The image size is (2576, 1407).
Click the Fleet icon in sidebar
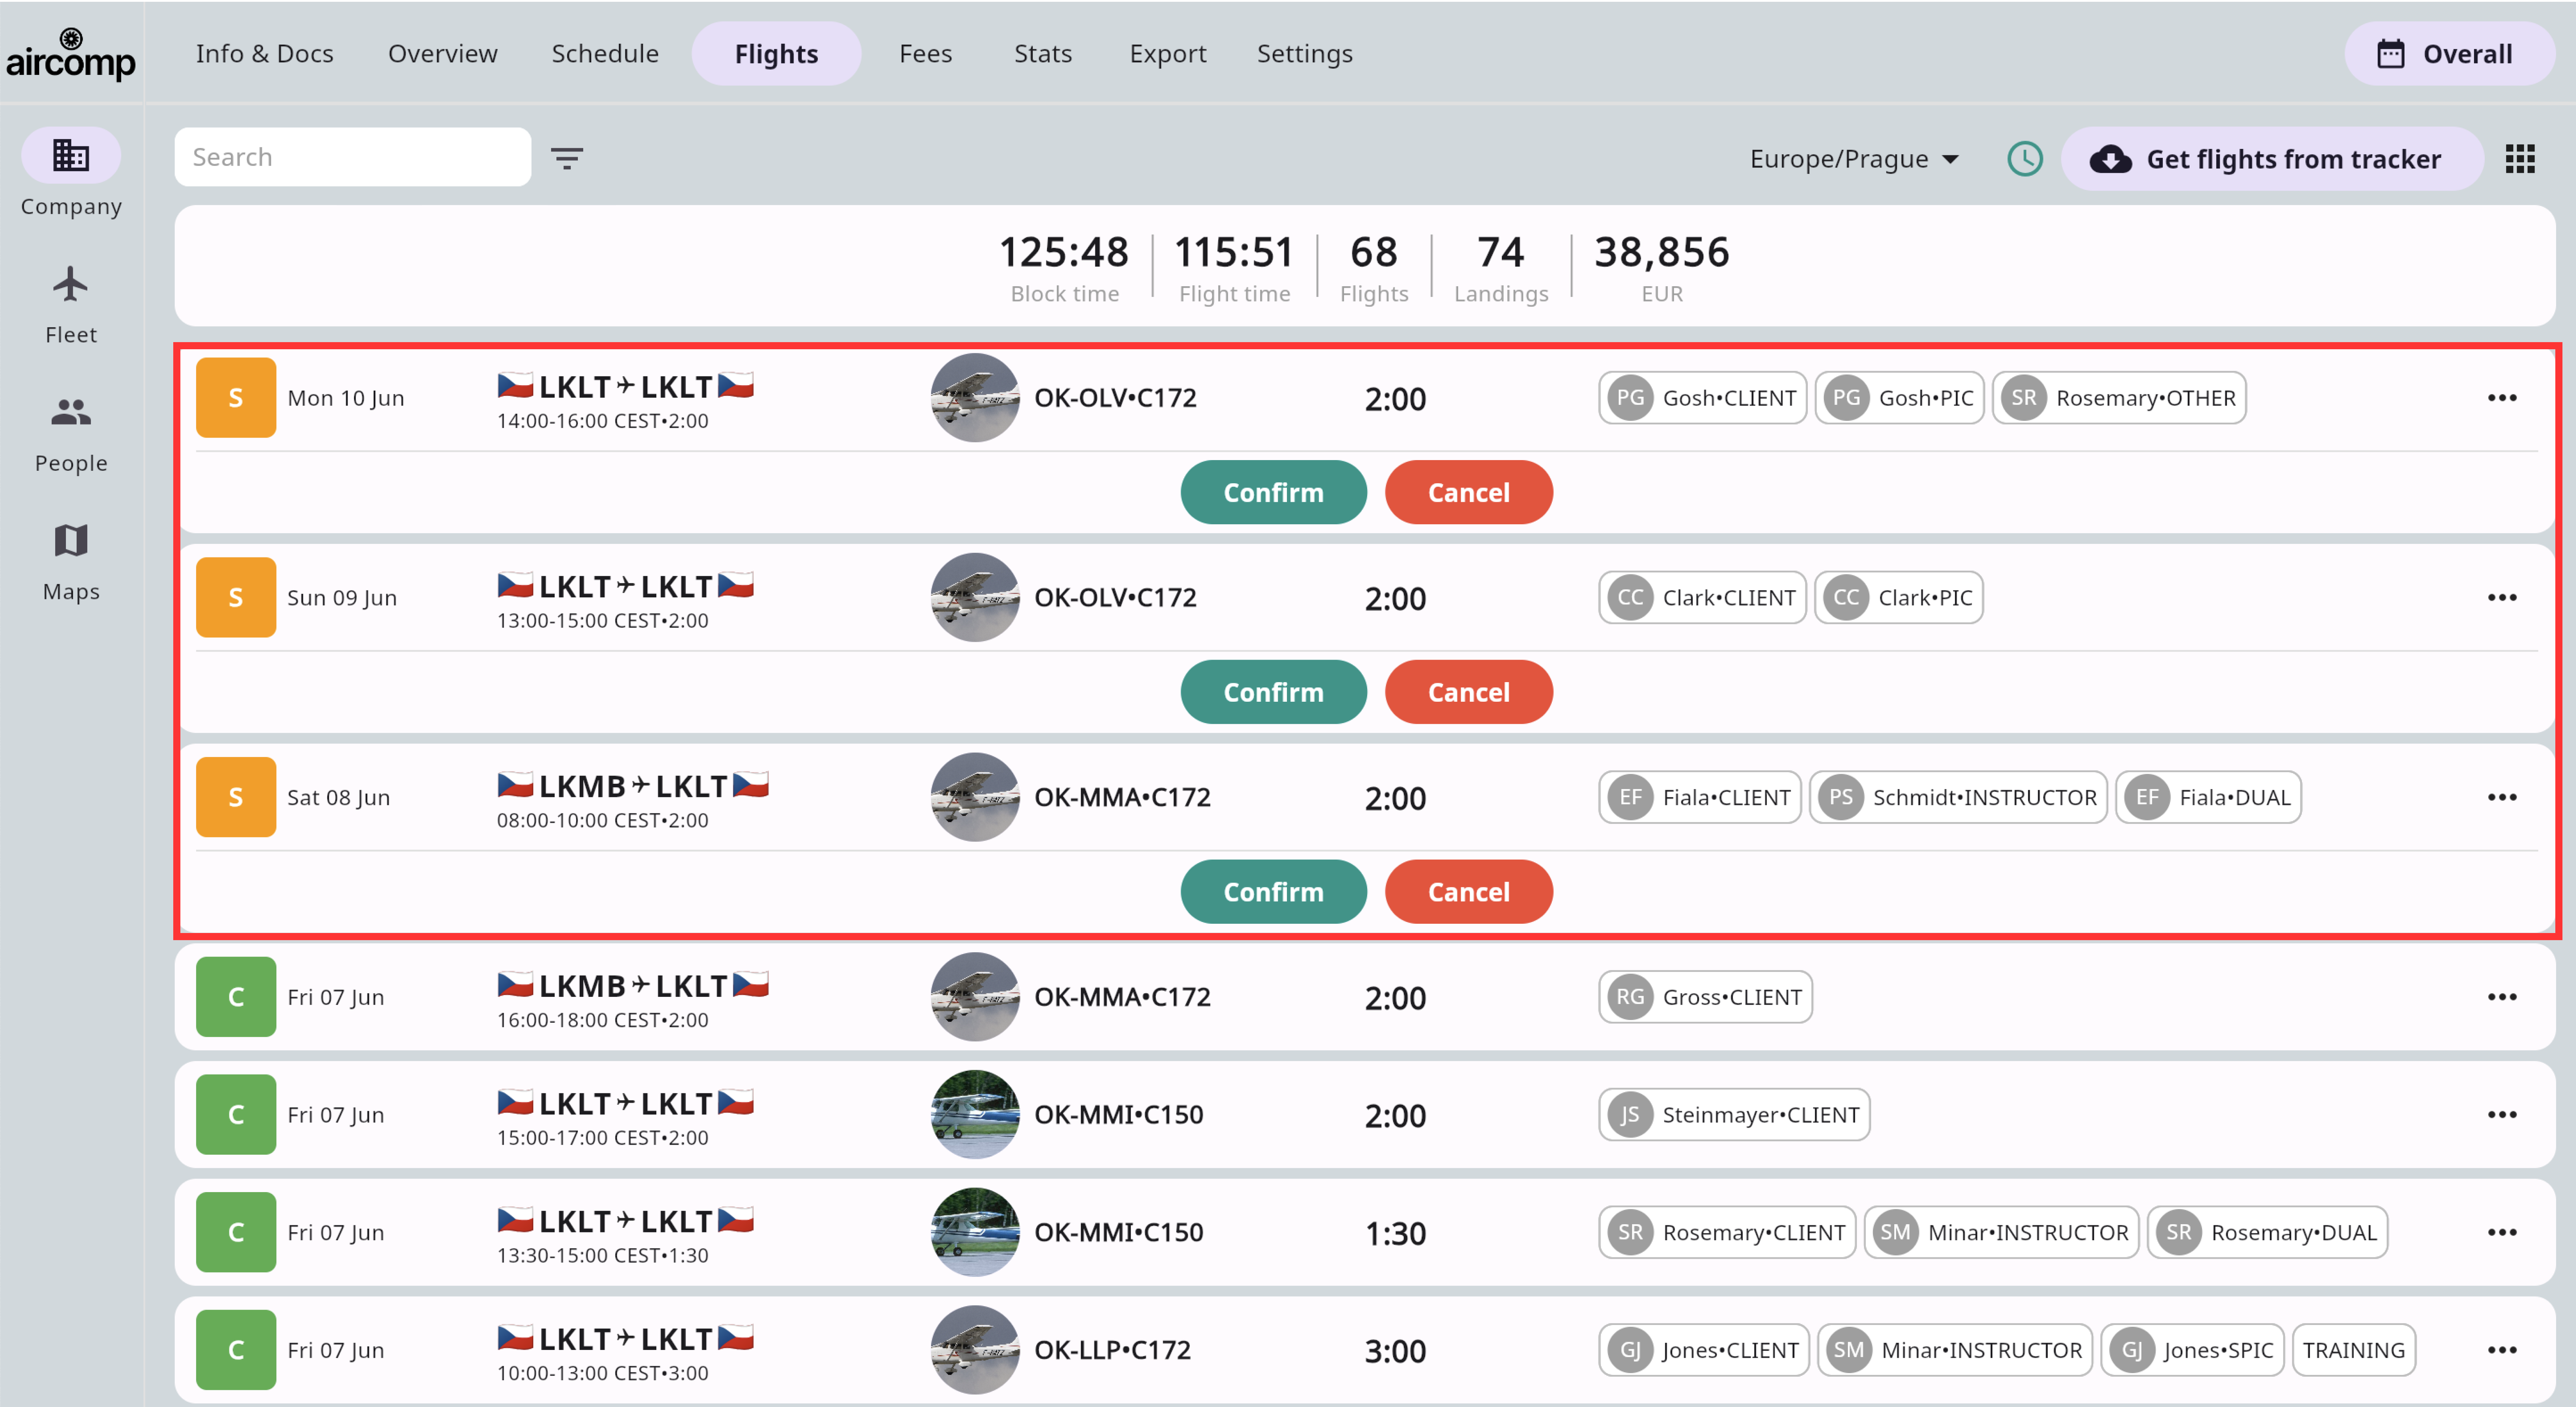[x=71, y=303]
